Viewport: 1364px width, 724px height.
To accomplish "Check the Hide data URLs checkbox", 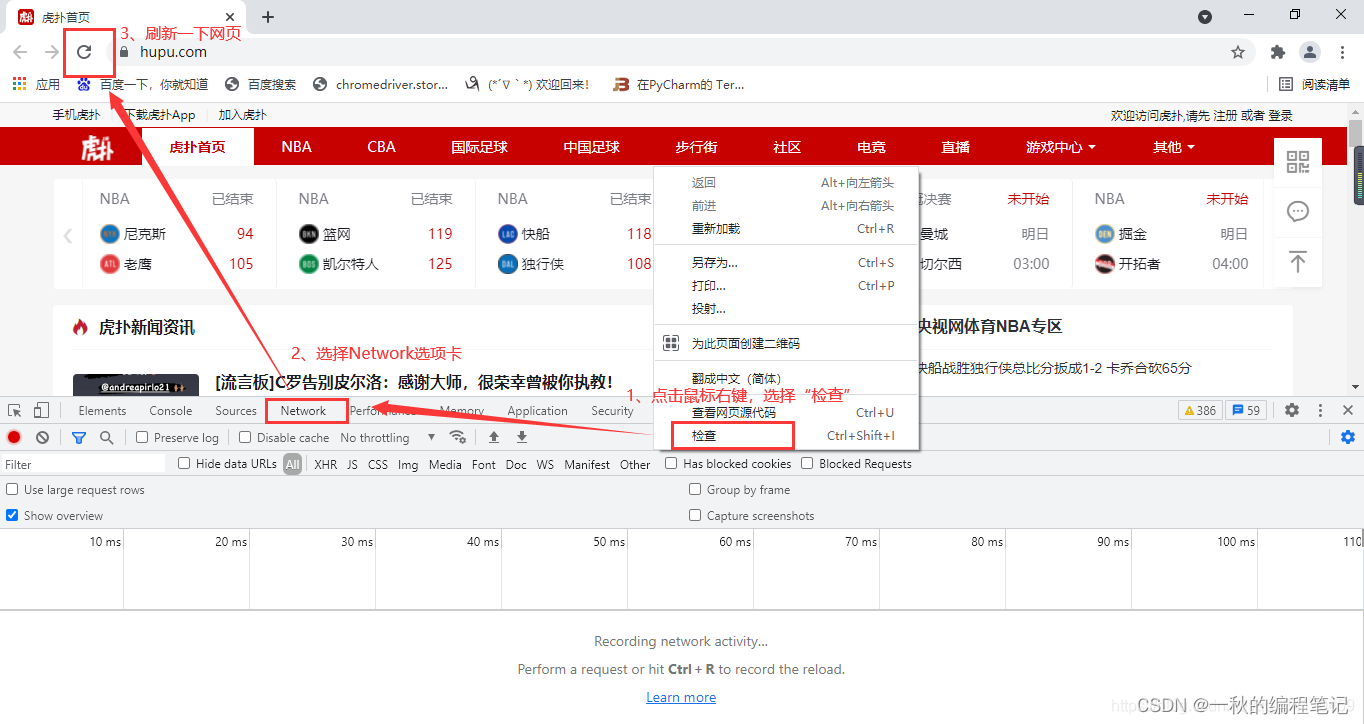I will tap(184, 463).
